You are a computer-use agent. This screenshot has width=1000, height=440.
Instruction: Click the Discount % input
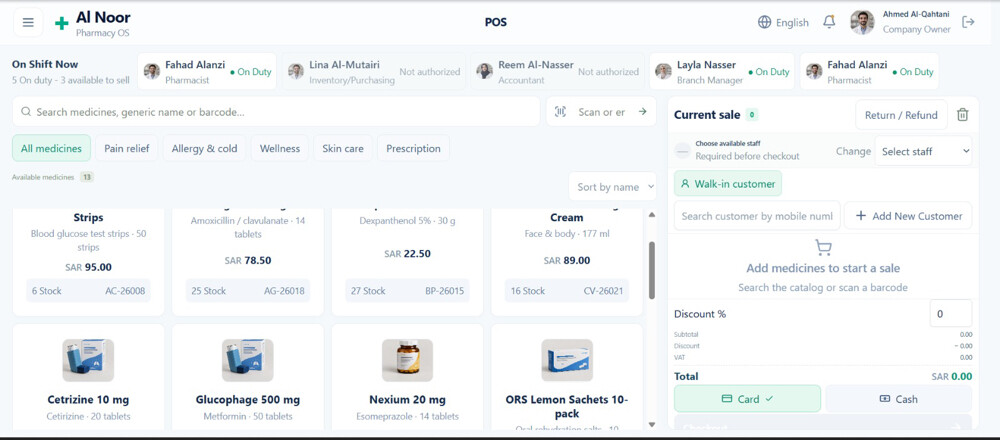tap(951, 314)
